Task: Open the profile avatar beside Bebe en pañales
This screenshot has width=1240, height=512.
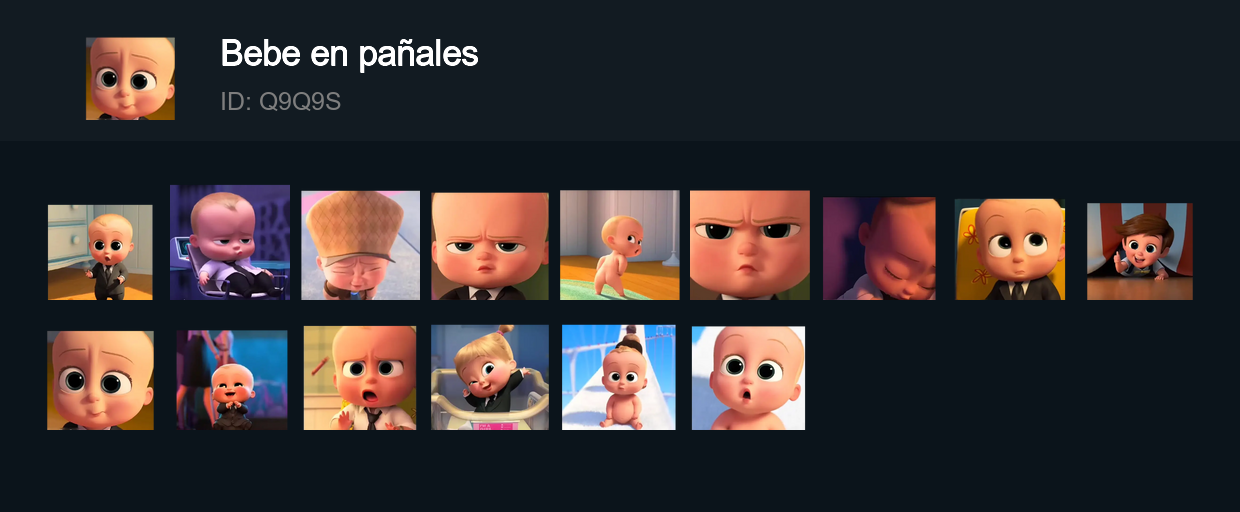Action: 130,79
